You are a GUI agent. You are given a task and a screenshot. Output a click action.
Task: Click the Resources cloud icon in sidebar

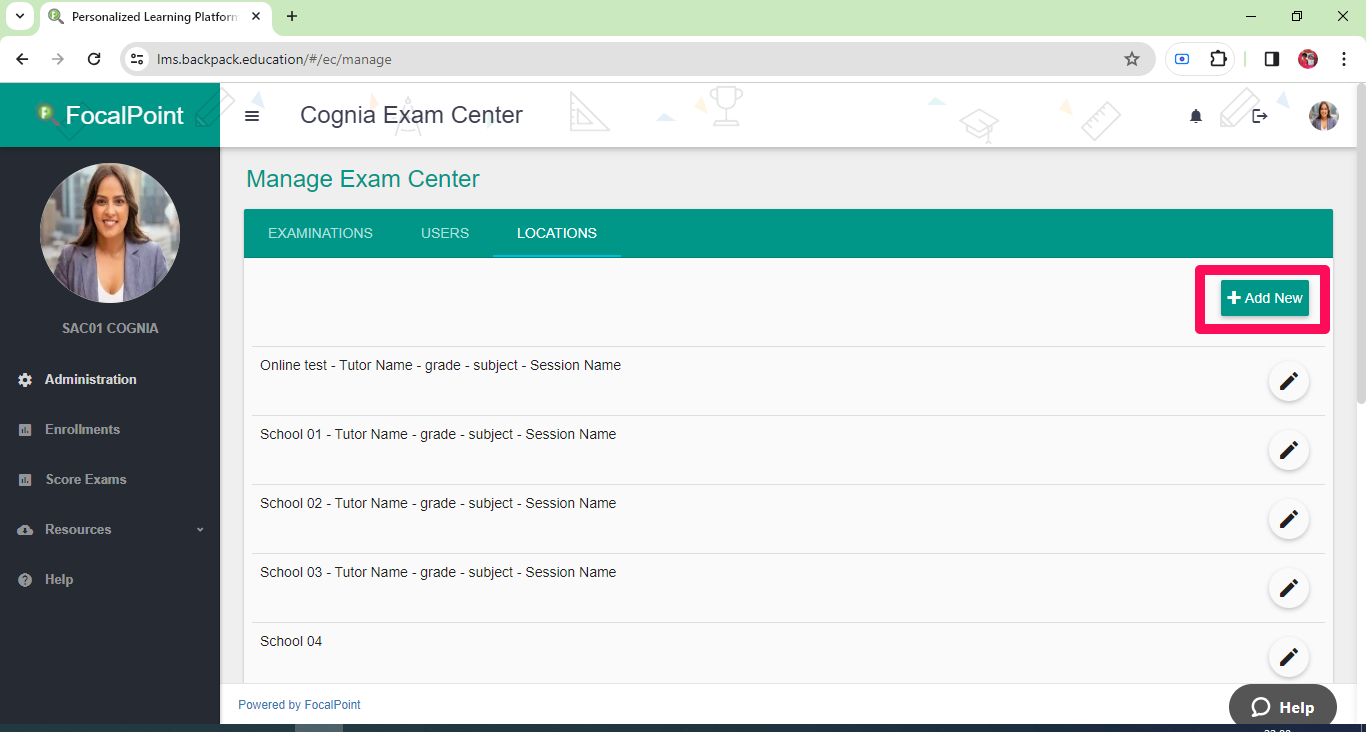pyautogui.click(x=25, y=530)
